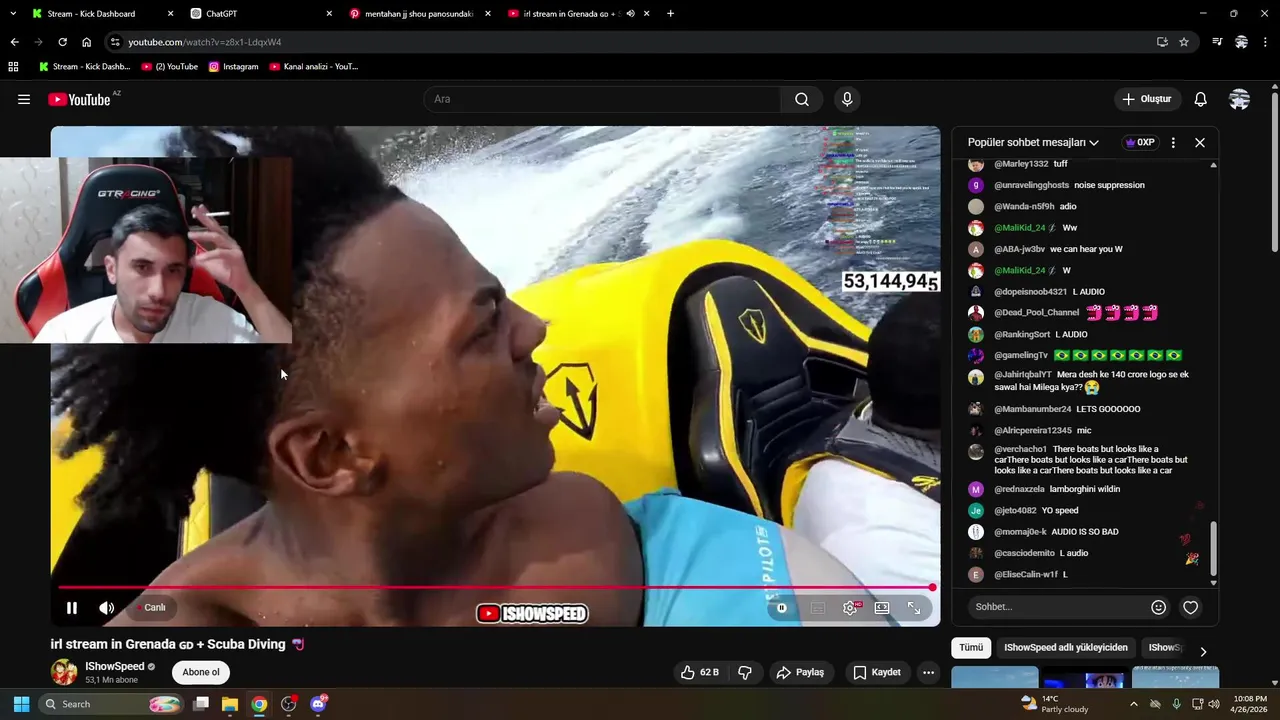Click the search magnifier button
The image size is (1280, 720).
pos(802,99)
